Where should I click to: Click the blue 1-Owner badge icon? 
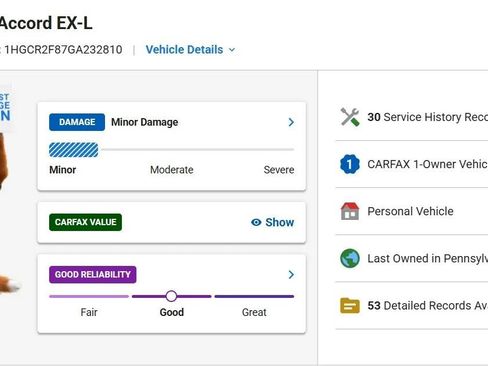coord(350,164)
